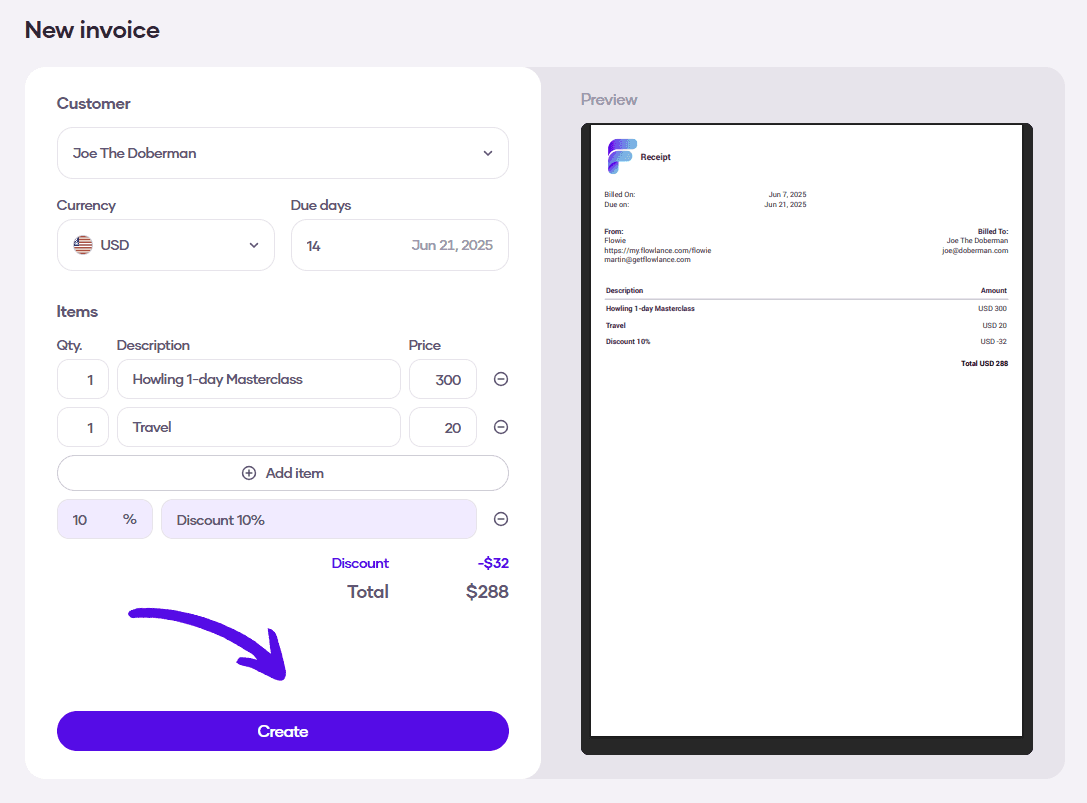Edit the price field showing 300
The width and height of the screenshot is (1087, 803).
tap(443, 379)
